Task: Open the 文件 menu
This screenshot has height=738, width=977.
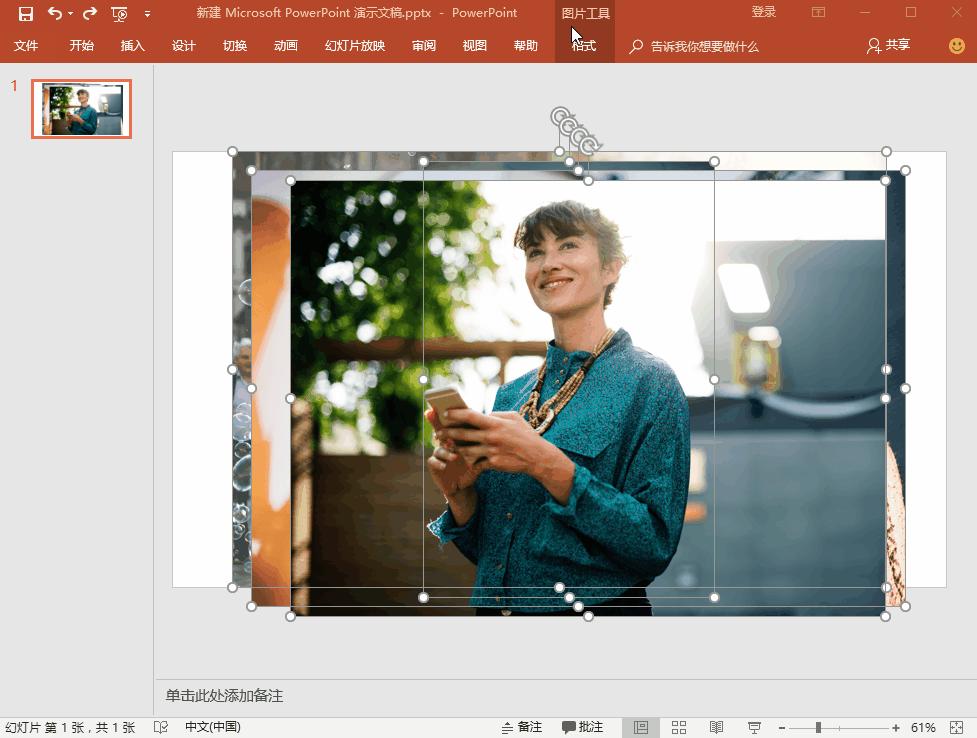Action: pos(26,45)
